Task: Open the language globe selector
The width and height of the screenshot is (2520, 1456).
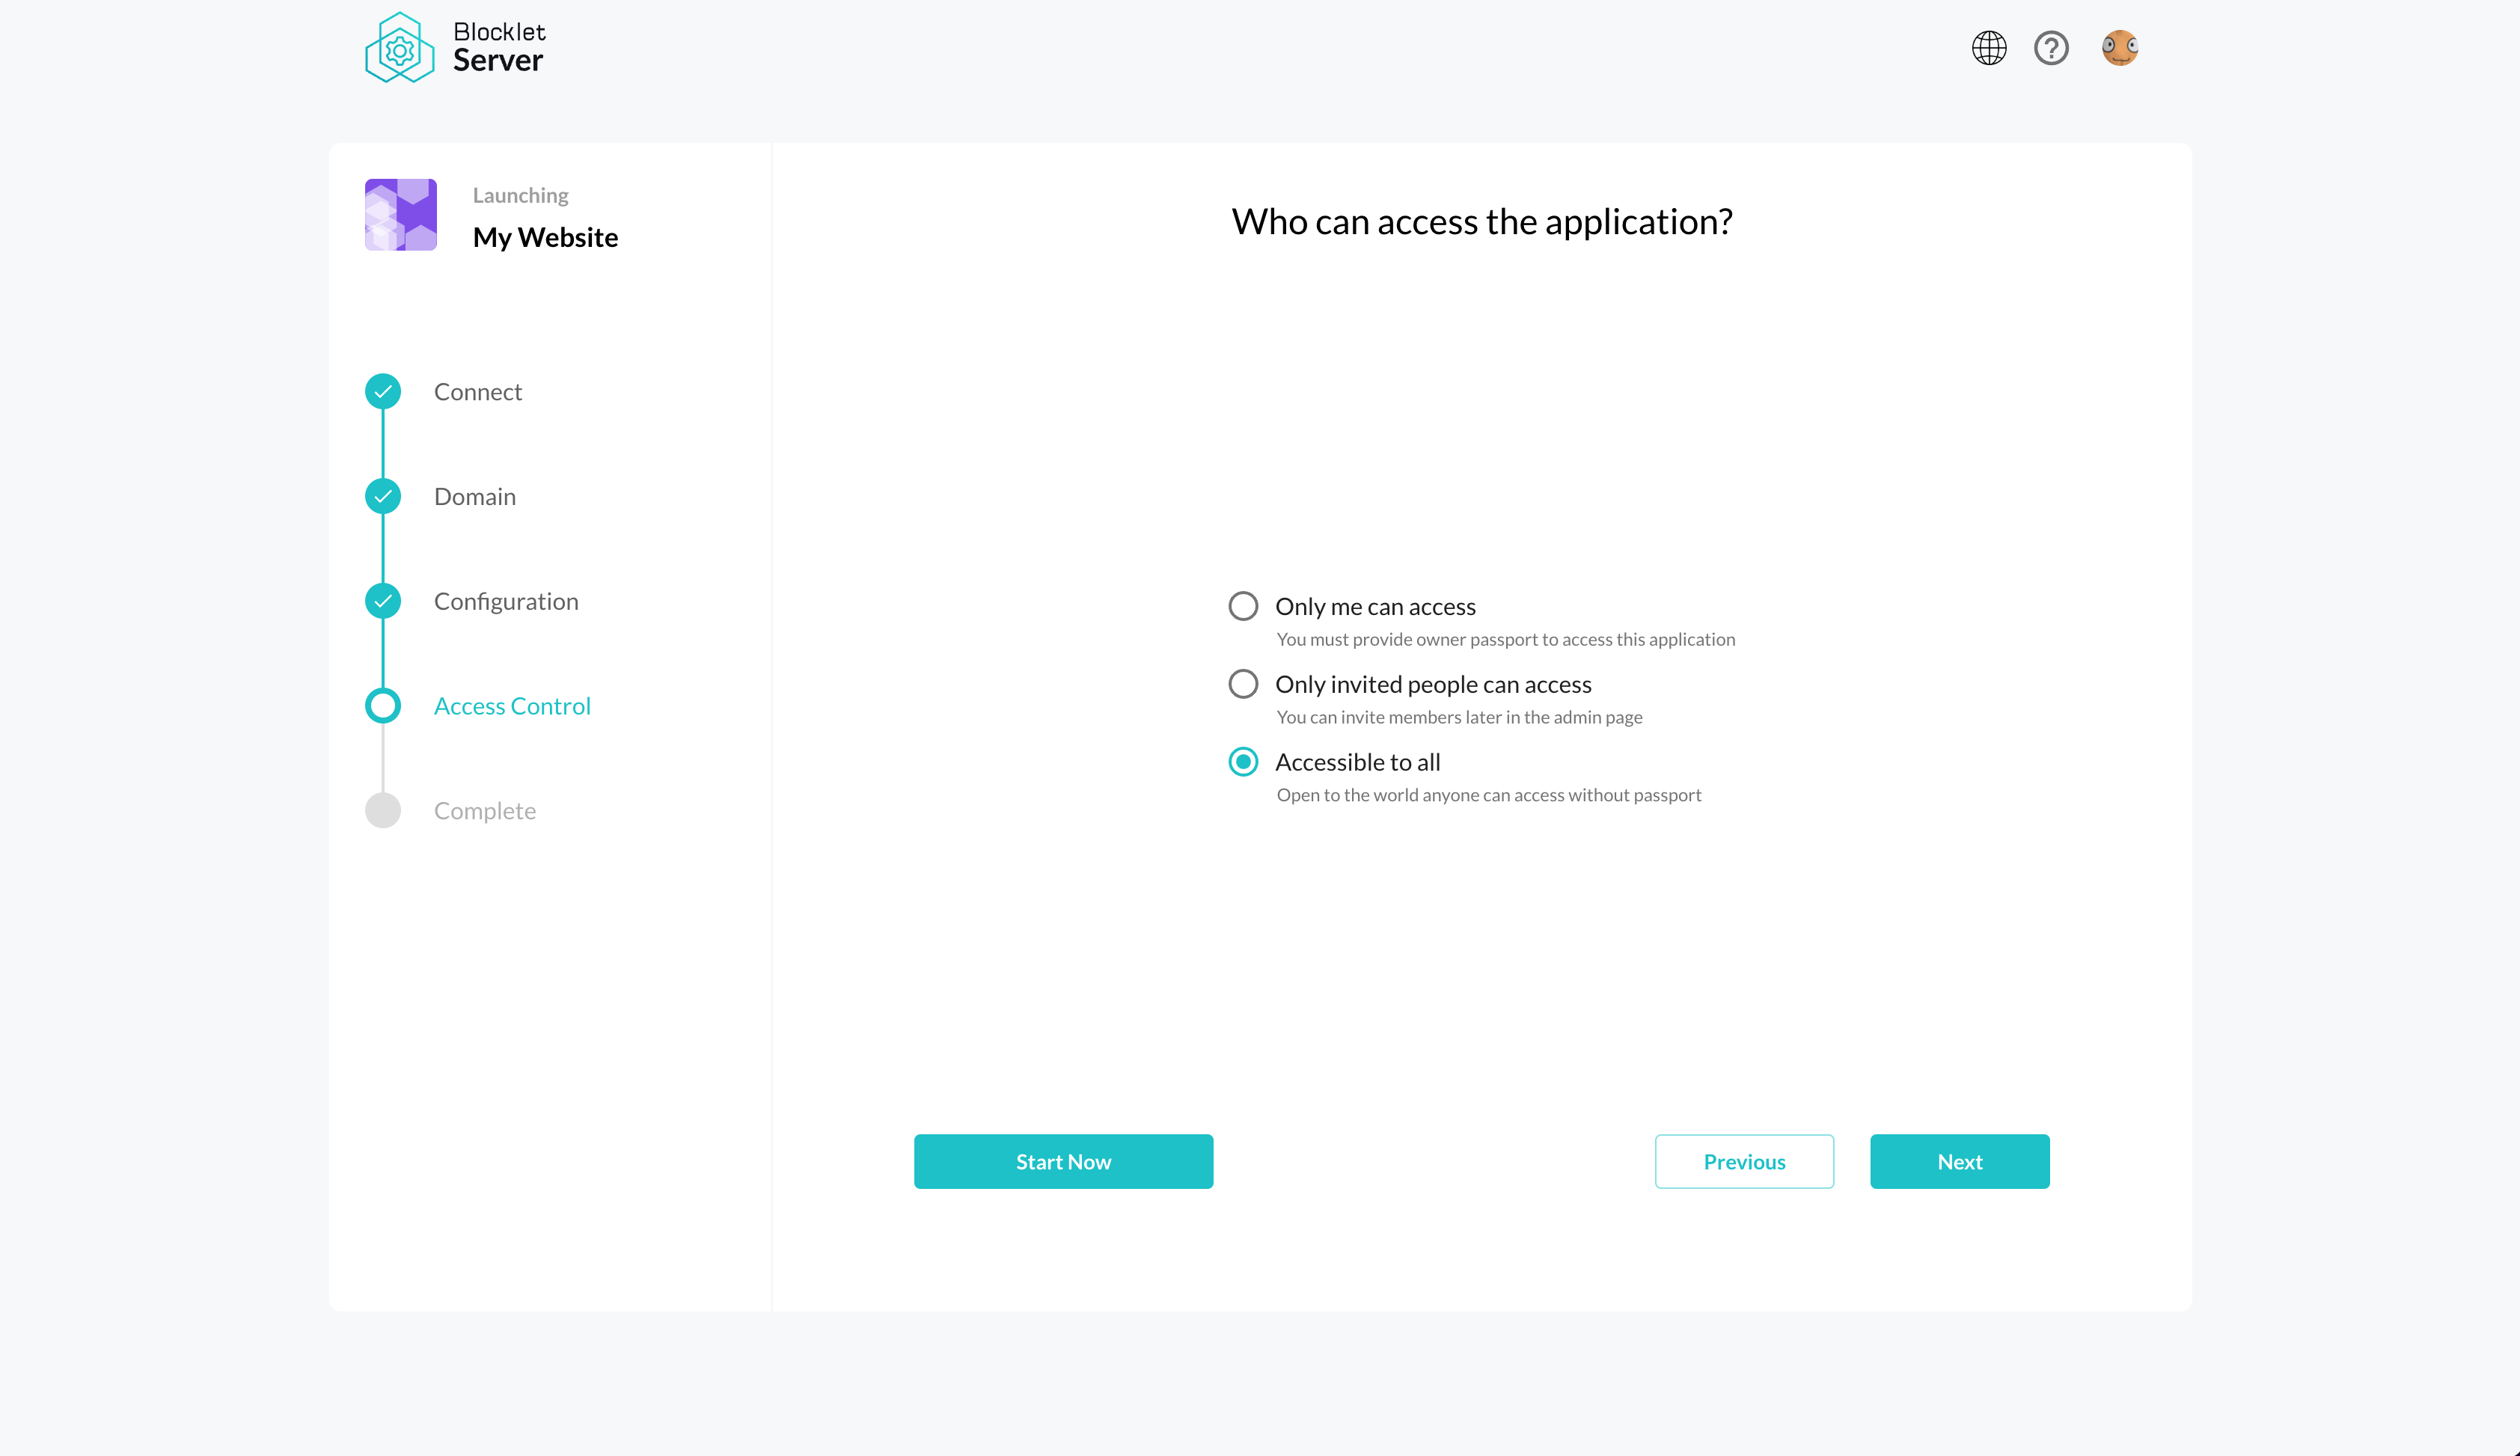Action: 1988,48
